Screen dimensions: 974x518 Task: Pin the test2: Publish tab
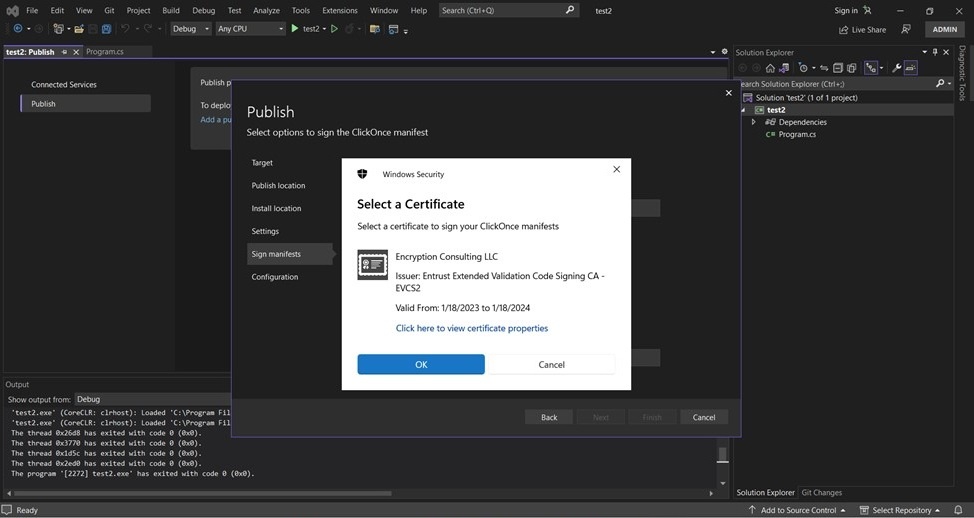tap(64, 52)
